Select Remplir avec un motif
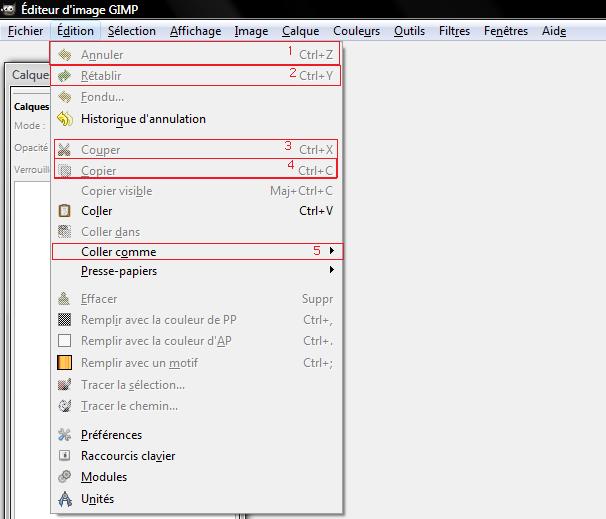This screenshot has width=606, height=519. pyautogui.click(x=197, y=362)
